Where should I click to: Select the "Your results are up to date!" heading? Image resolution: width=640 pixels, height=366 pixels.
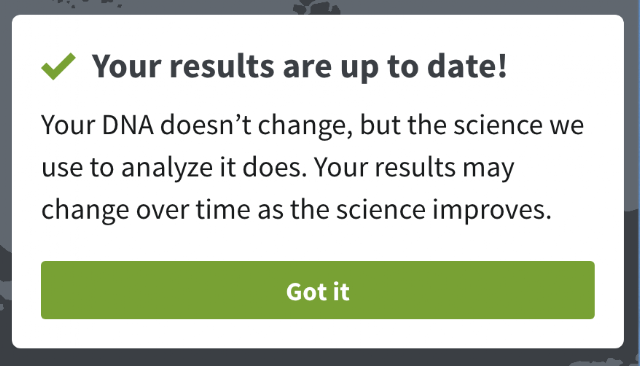pyautogui.click(x=299, y=67)
